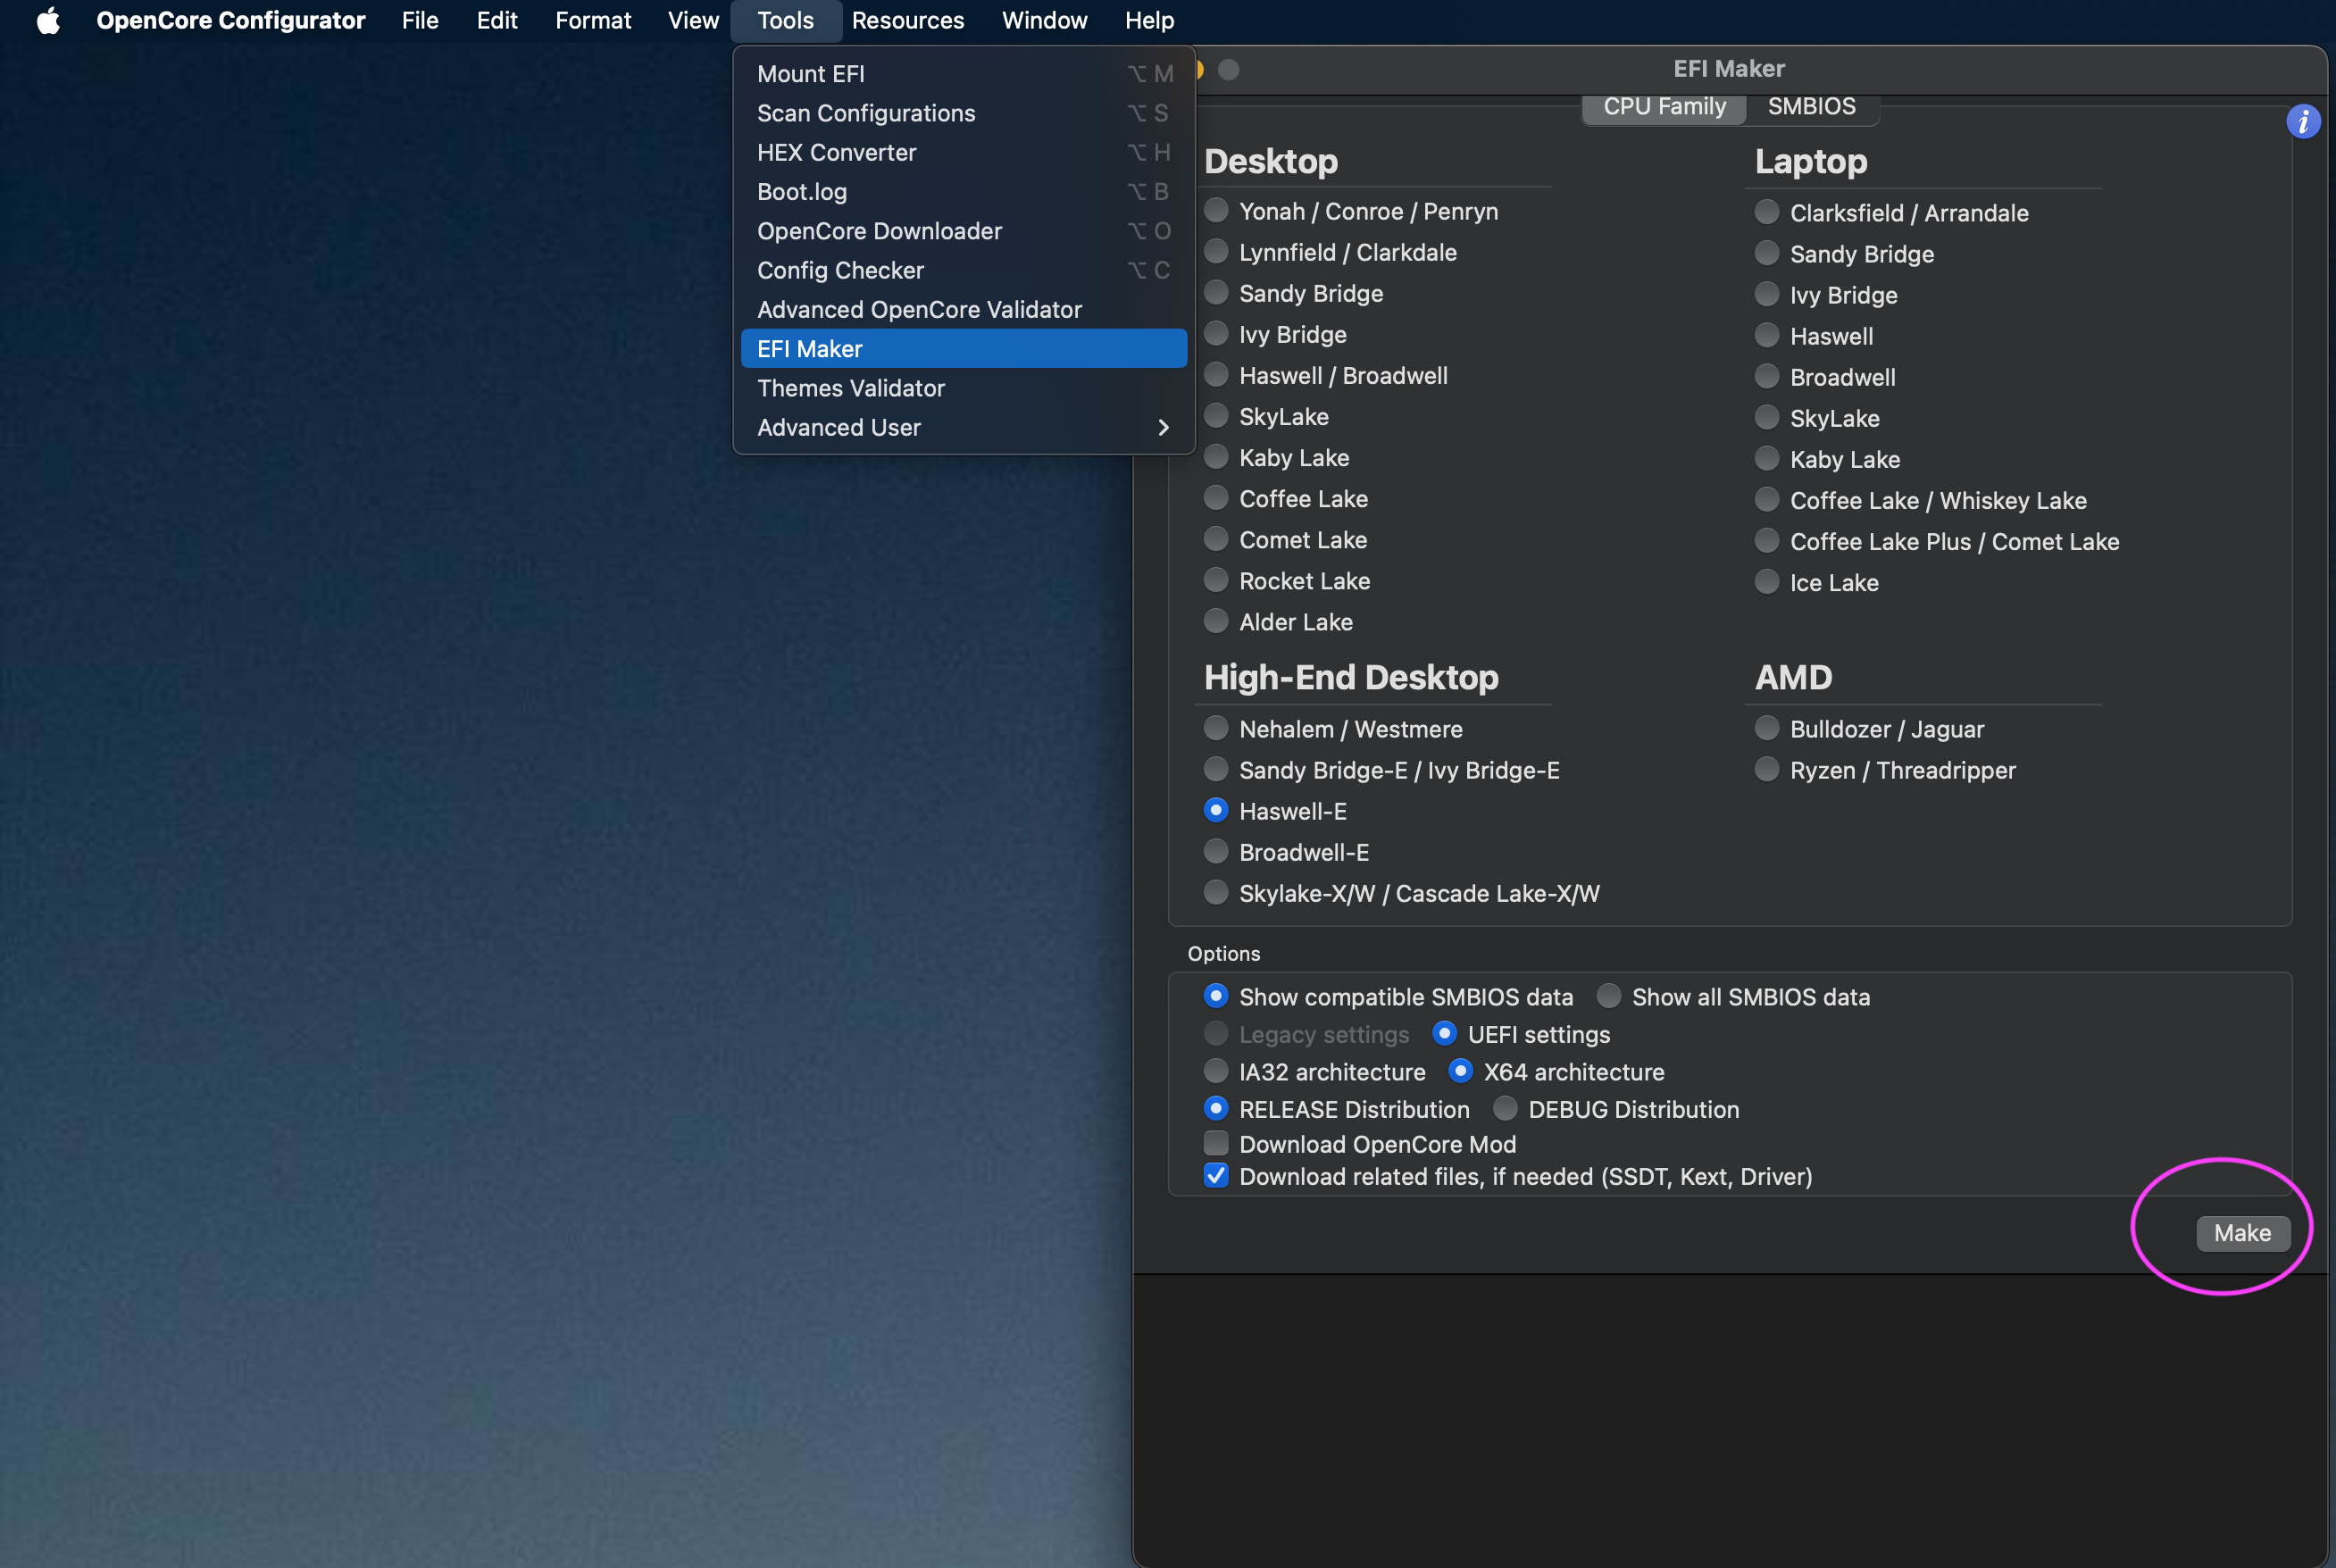The height and width of the screenshot is (1568, 2336).
Task: Select Laptop Haswell radio button
Action: click(1767, 335)
